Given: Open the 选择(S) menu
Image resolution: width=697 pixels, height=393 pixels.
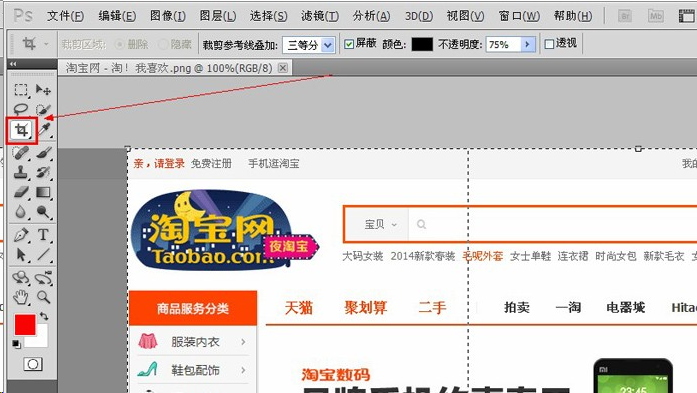Looking at the screenshot, I should pos(268,16).
